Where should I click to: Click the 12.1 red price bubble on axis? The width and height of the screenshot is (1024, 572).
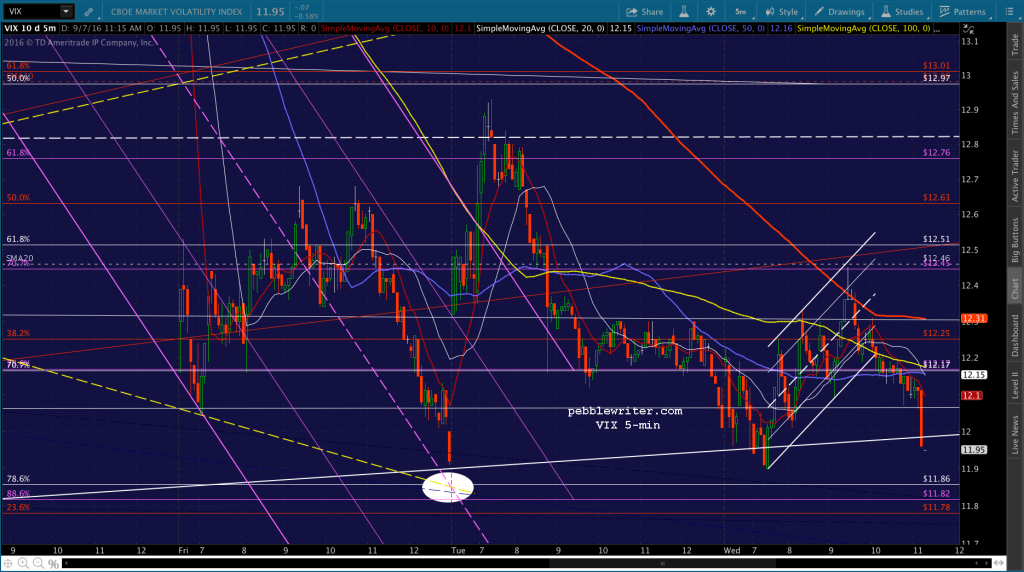point(972,396)
